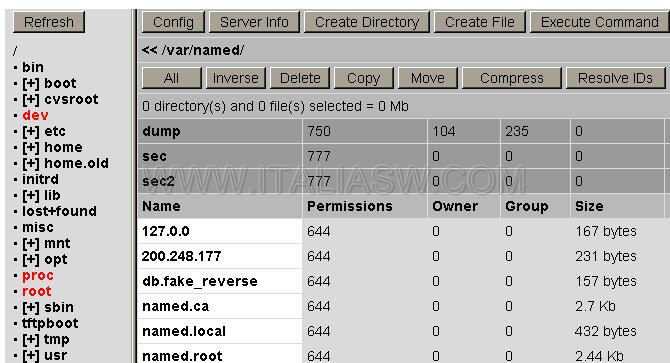Click the 2.7 Kb size of named.ca
The image size is (670, 363).
tap(595, 307)
